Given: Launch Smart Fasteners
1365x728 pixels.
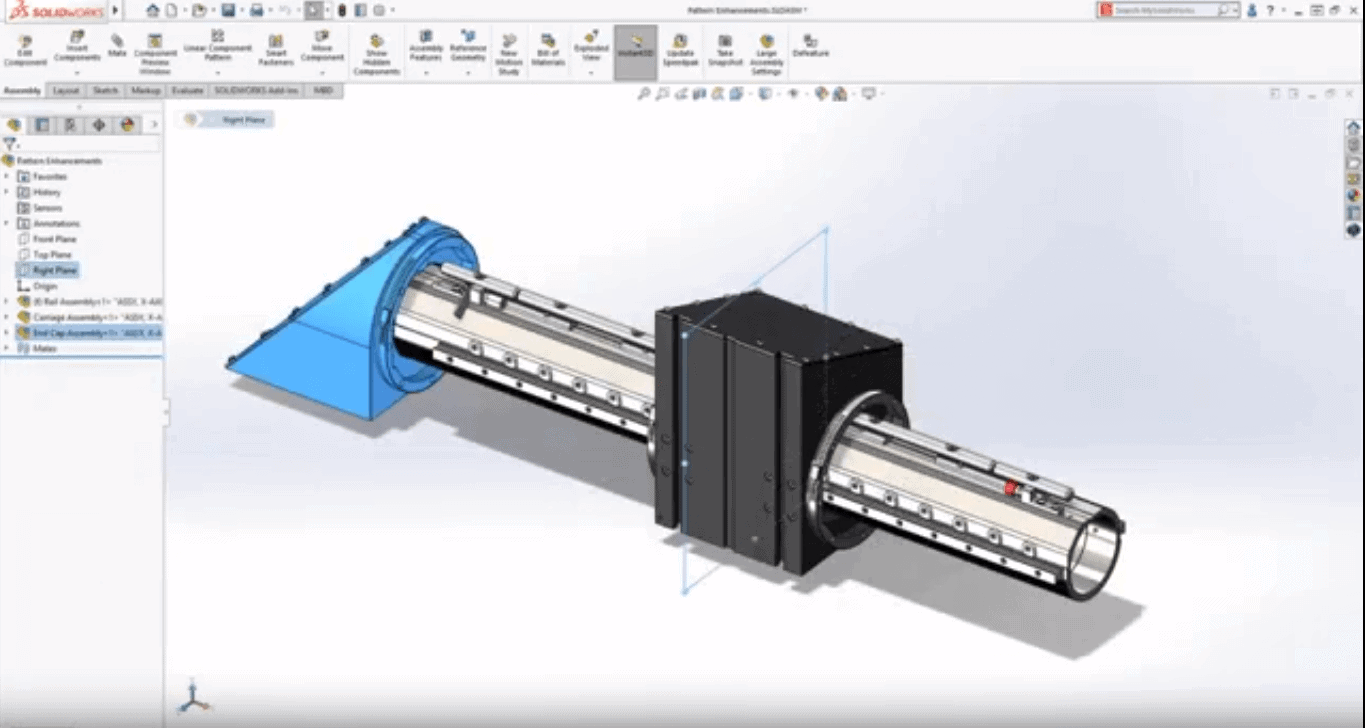Looking at the screenshot, I should 276,50.
